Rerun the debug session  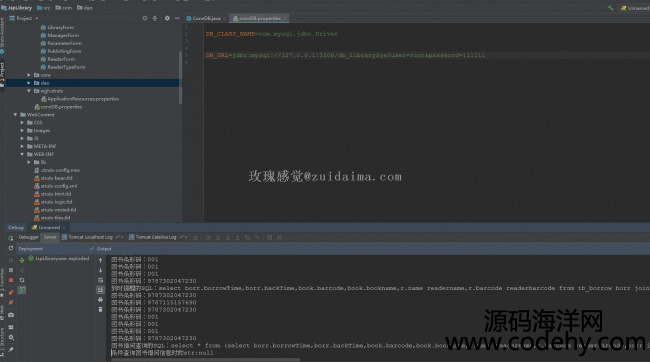tap(11, 238)
